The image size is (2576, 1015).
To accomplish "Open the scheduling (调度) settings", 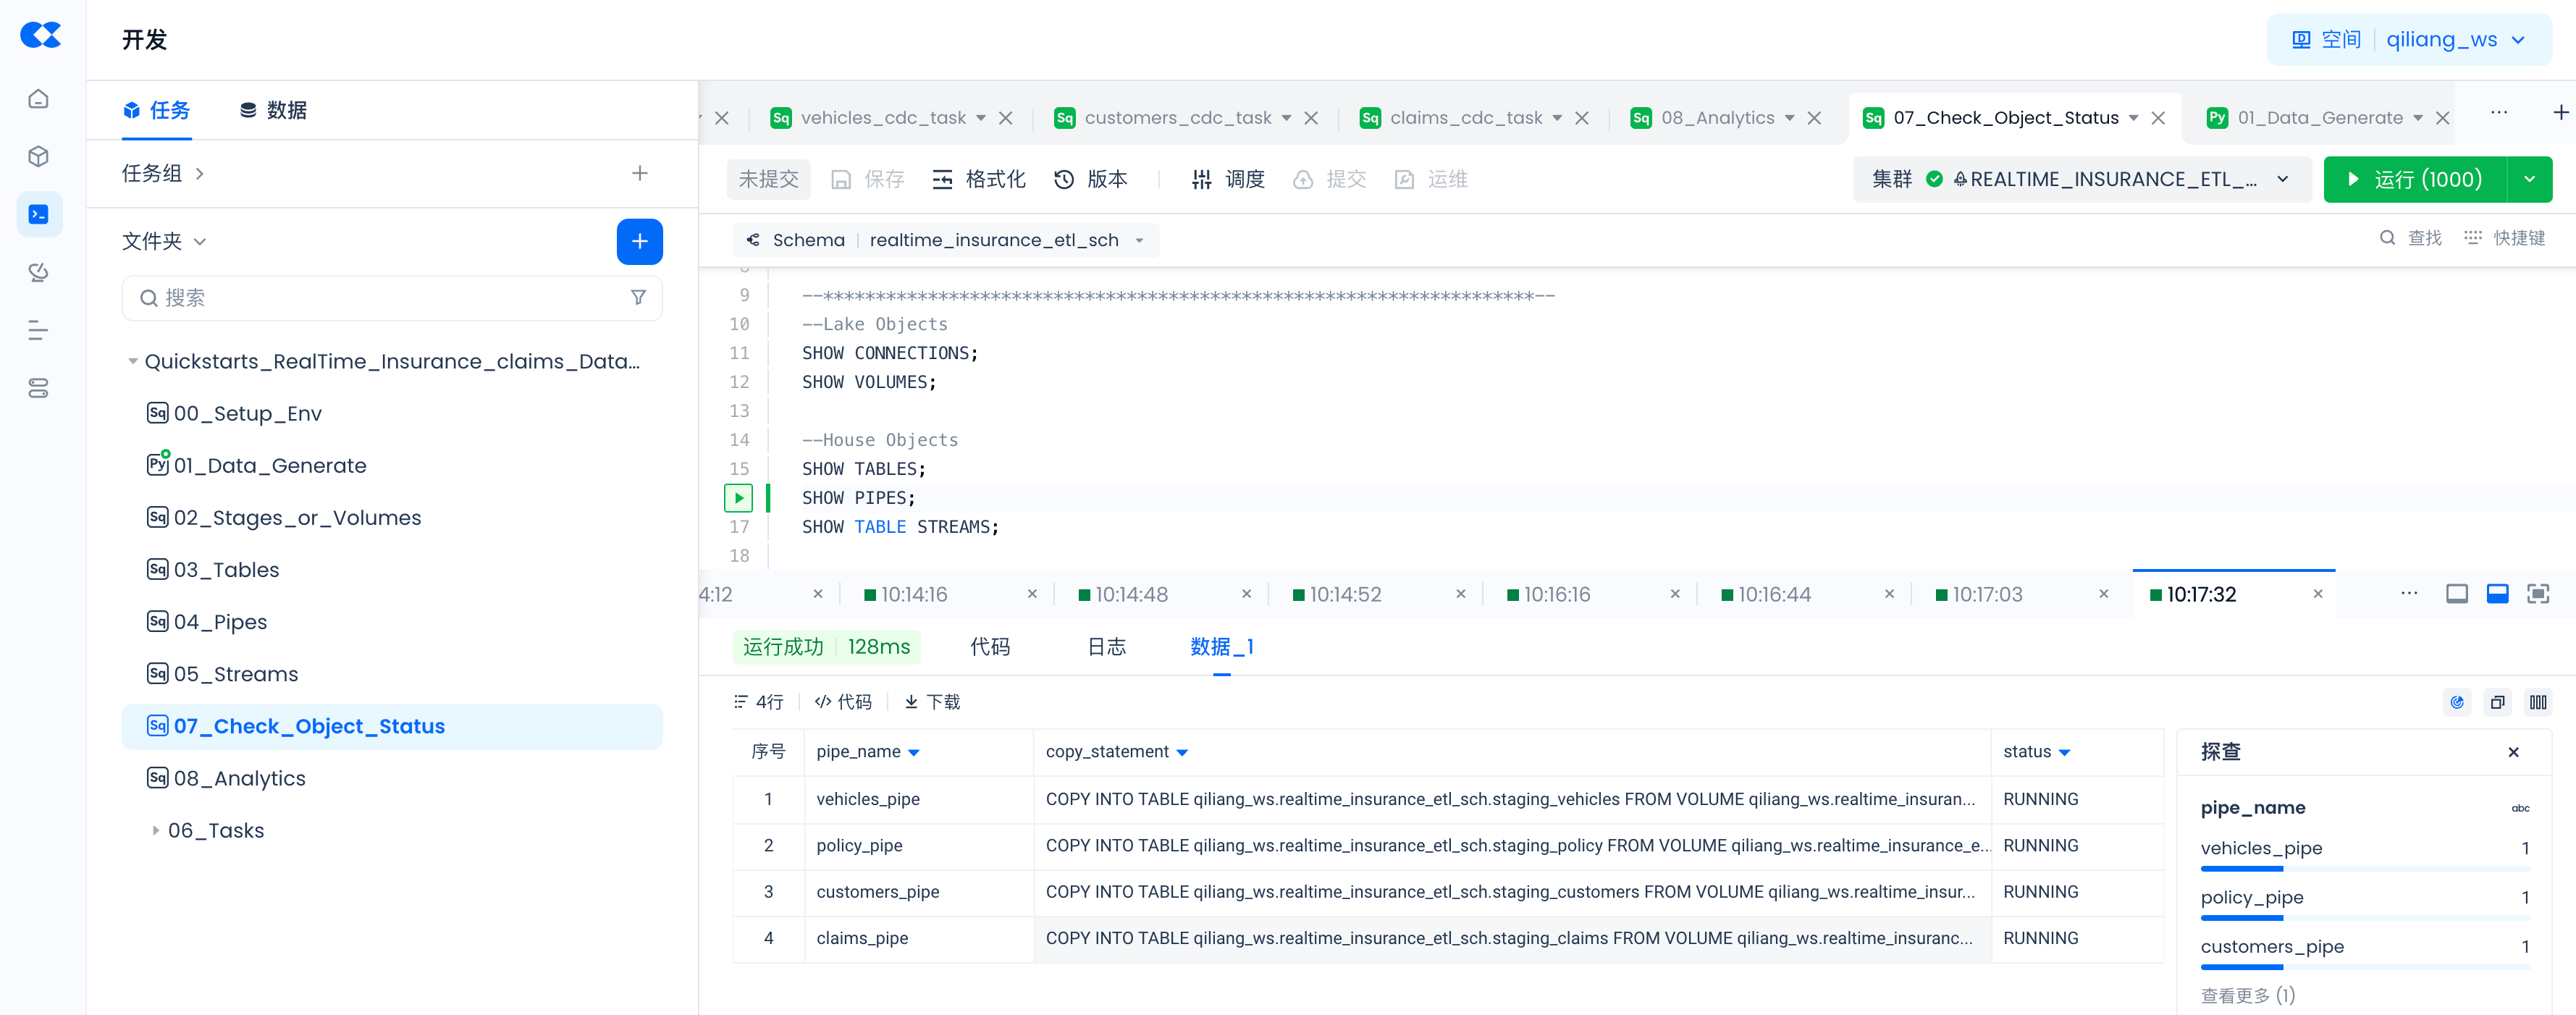I will point(1228,179).
